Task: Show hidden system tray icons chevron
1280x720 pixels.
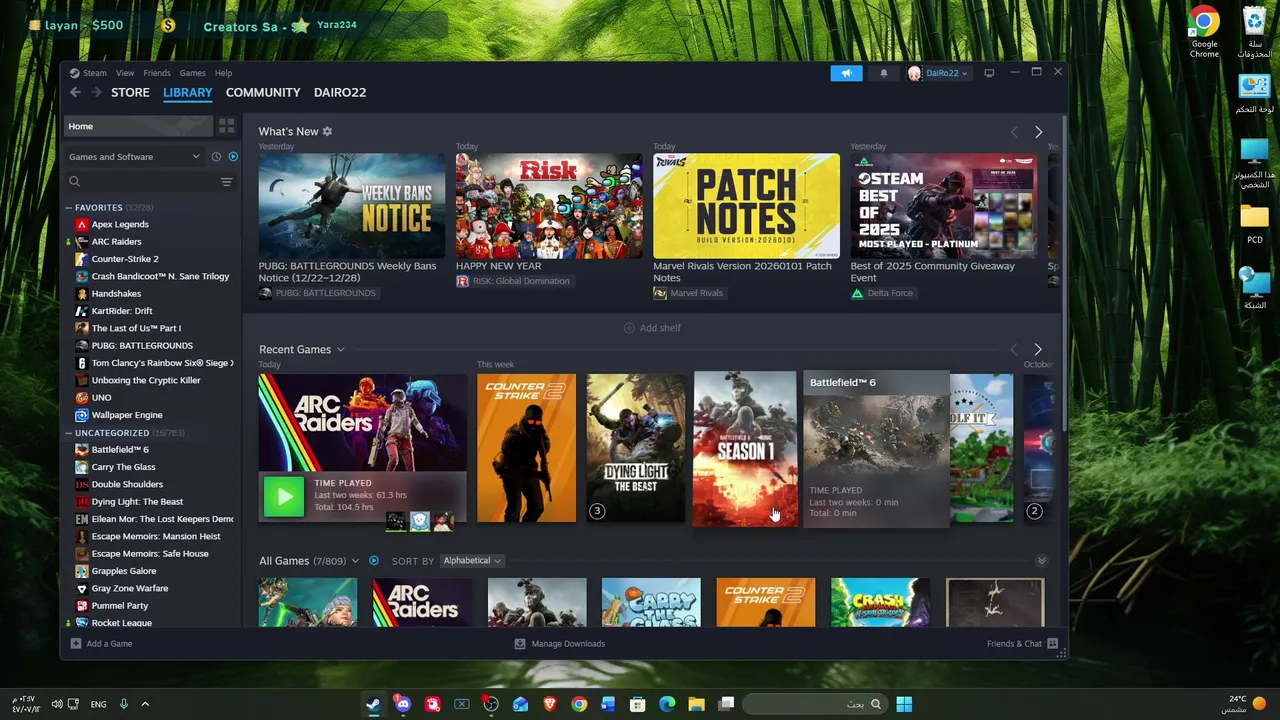Action: tap(144, 704)
